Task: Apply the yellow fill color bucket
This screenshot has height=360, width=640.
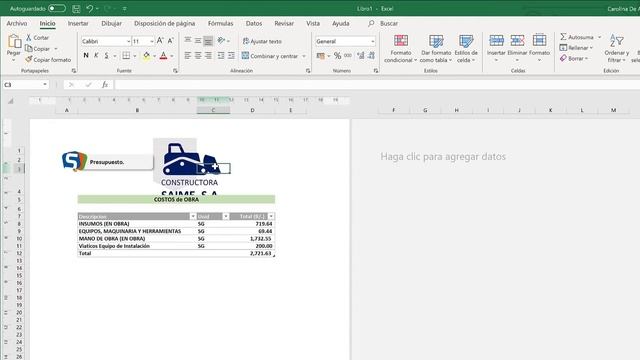Action: coord(146,56)
